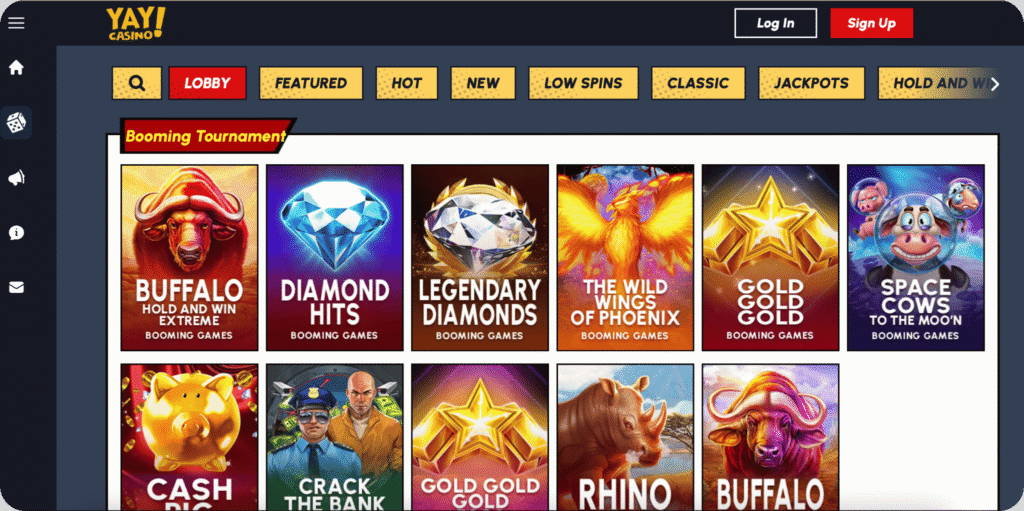The image size is (1024, 511).
Task: Open the envelope contact icon
Action: (16, 288)
